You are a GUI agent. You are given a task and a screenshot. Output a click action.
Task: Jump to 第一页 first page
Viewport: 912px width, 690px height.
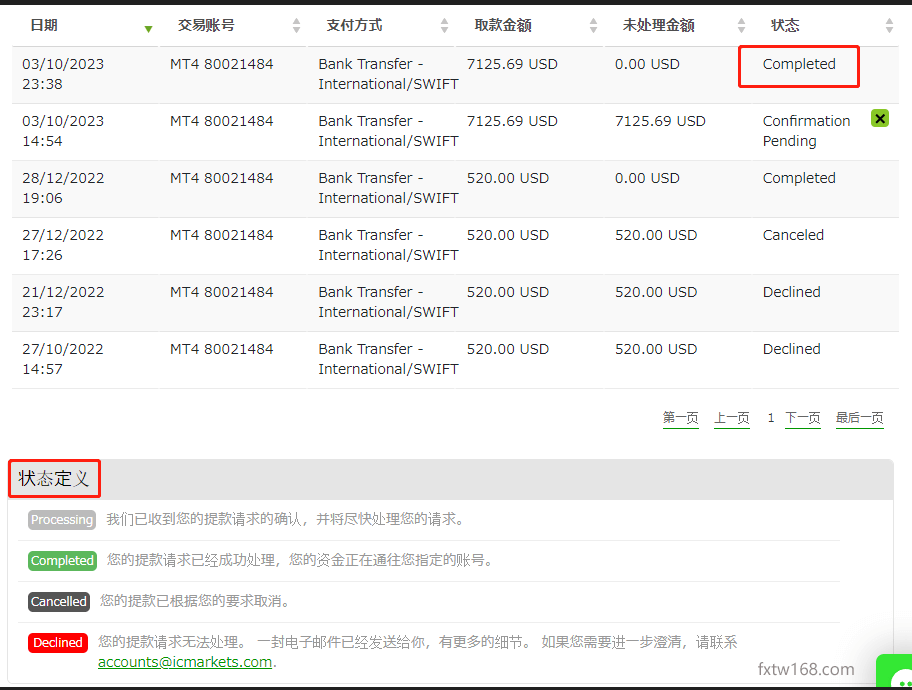pyautogui.click(x=680, y=417)
